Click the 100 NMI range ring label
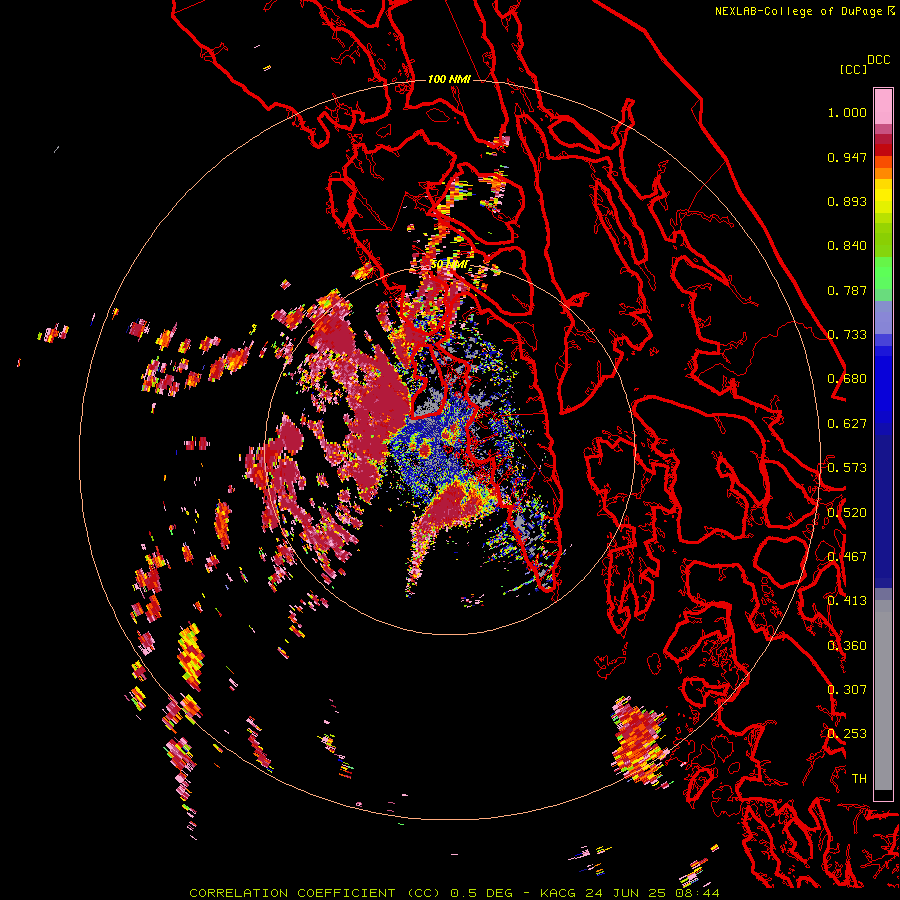The image size is (900, 900). pyautogui.click(x=449, y=79)
